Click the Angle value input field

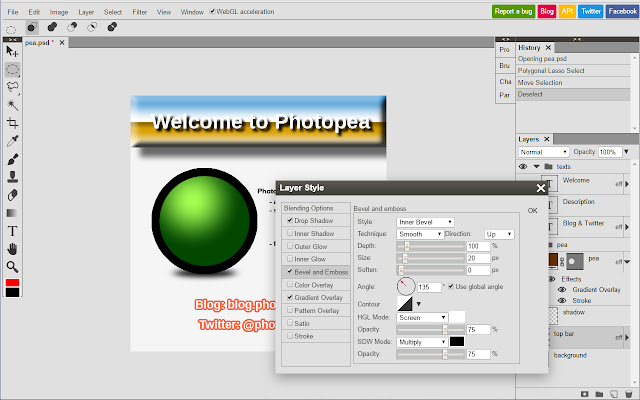pos(429,287)
